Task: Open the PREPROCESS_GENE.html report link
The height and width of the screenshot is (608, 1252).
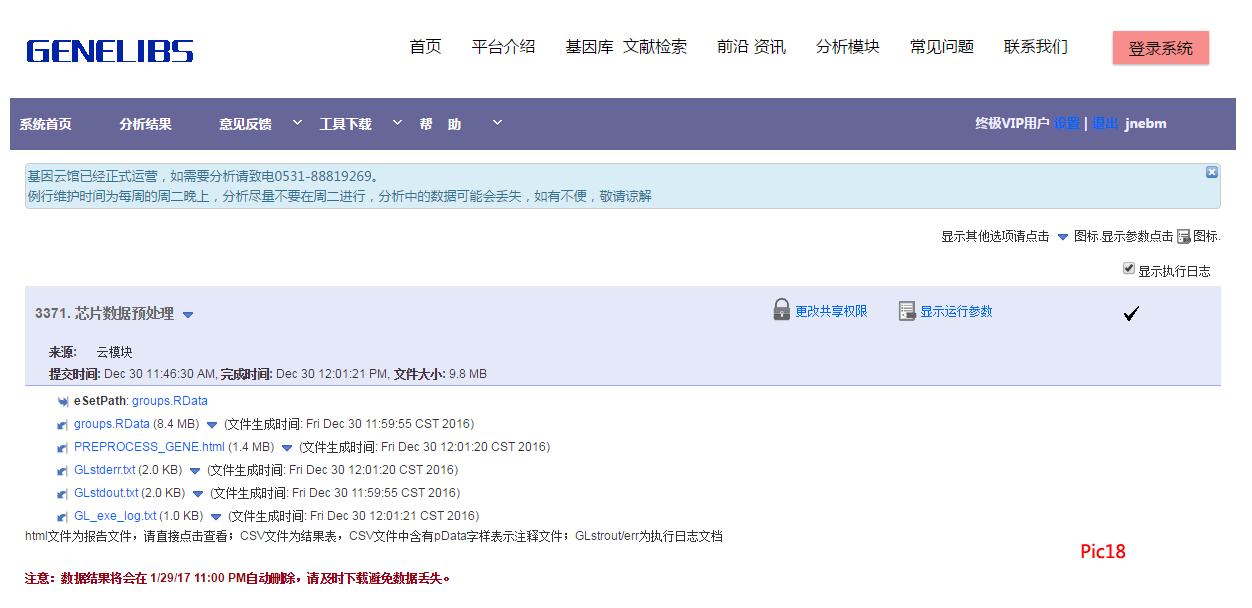Action: click(149, 447)
